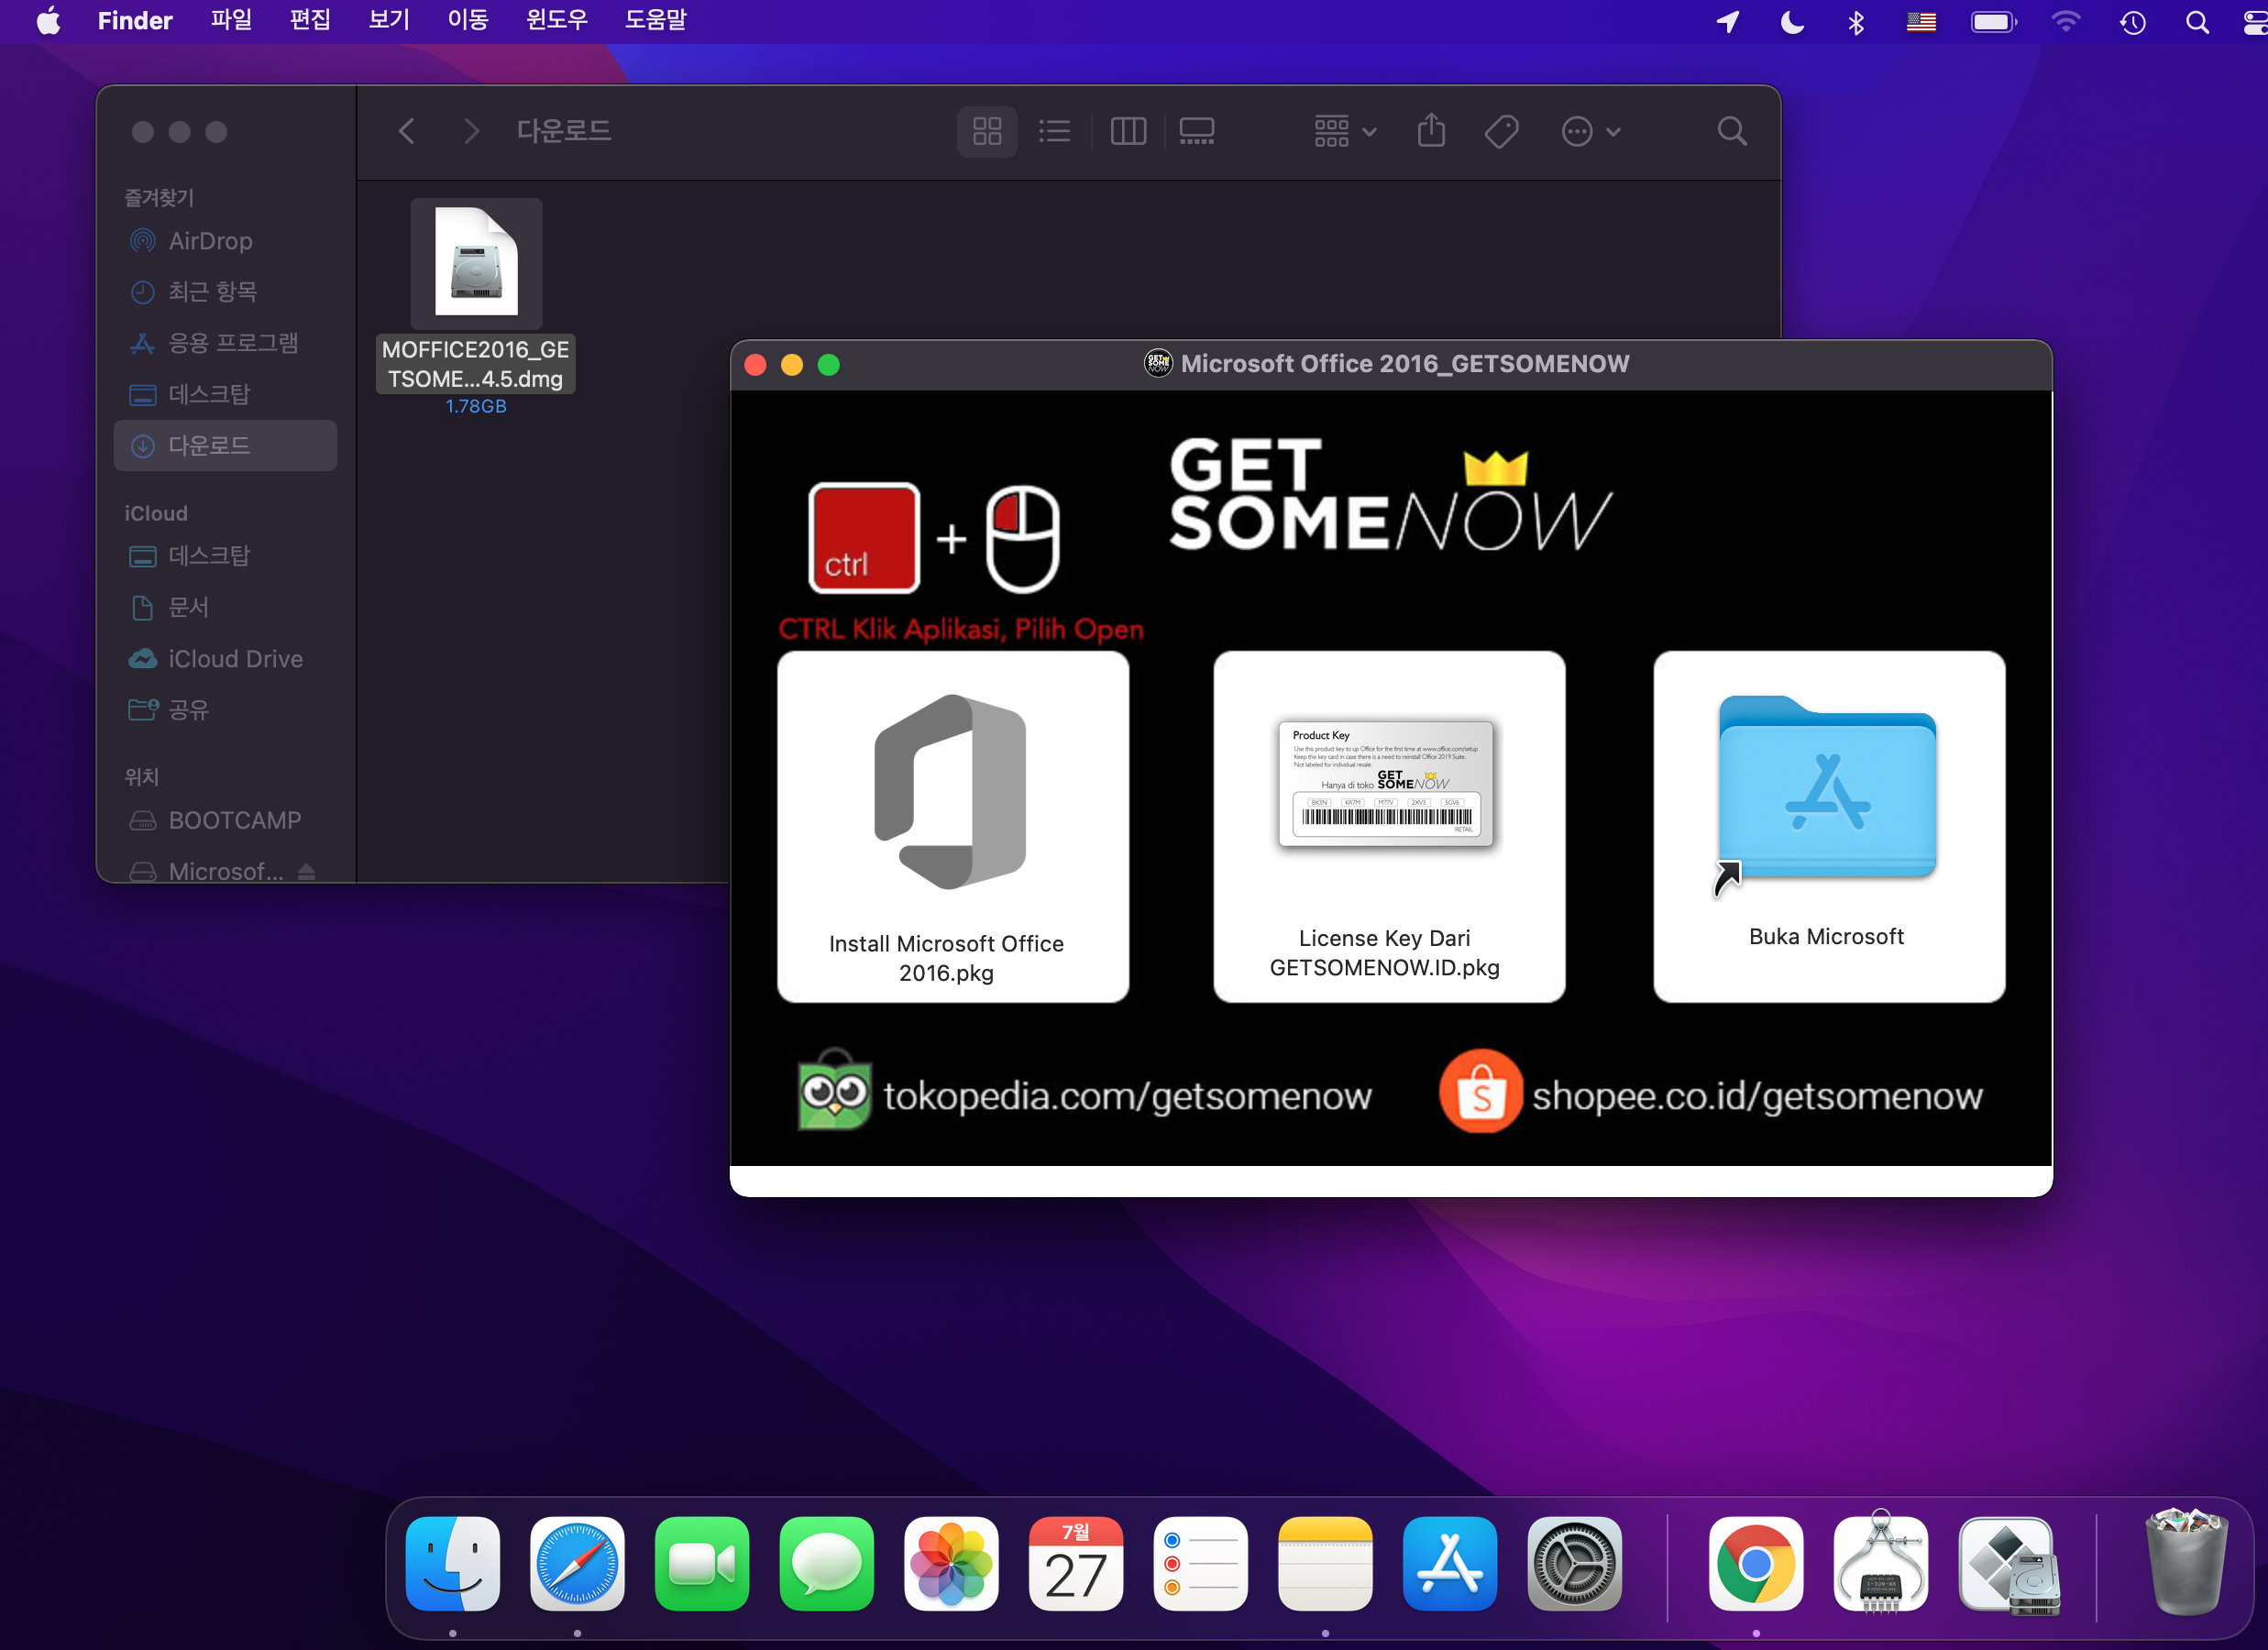Select AirDrop in the Finder sidebar
This screenshot has width=2268, height=1650.
tap(225, 241)
